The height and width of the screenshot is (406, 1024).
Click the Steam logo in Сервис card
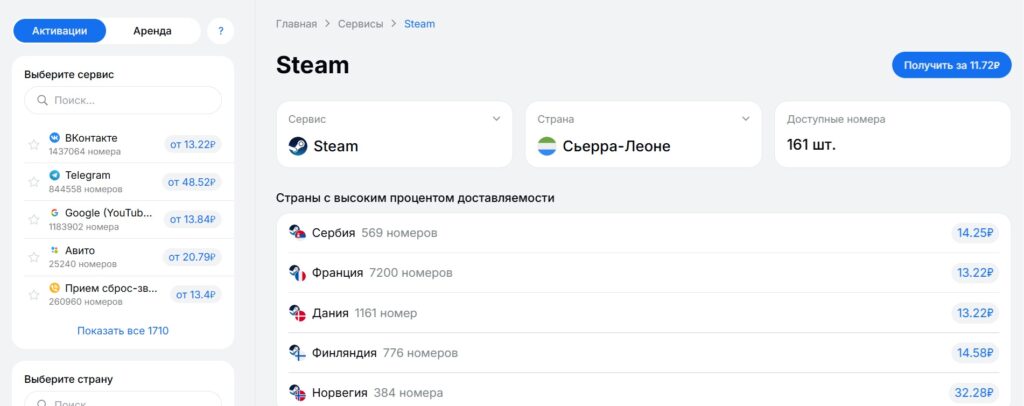tap(298, 146)
